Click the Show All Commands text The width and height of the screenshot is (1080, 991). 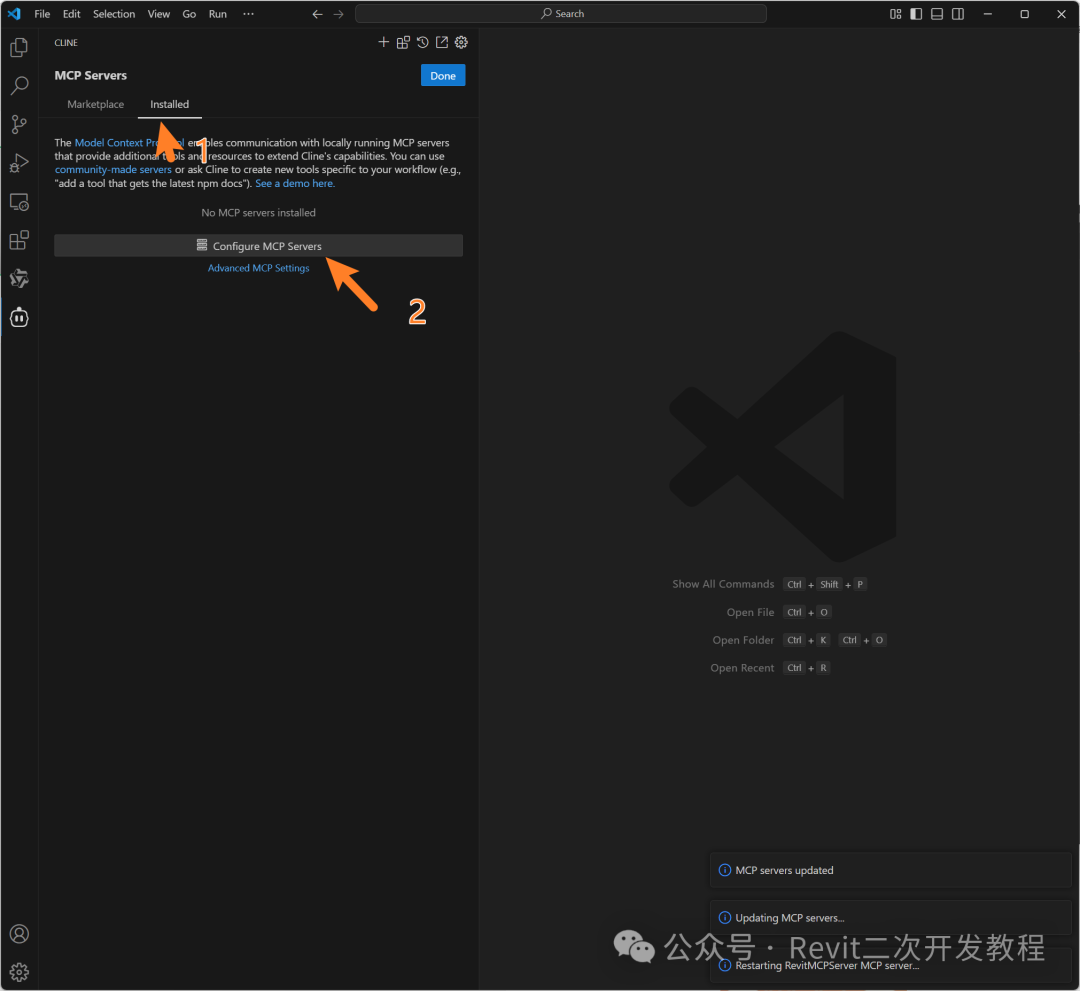tap(723, 584)
